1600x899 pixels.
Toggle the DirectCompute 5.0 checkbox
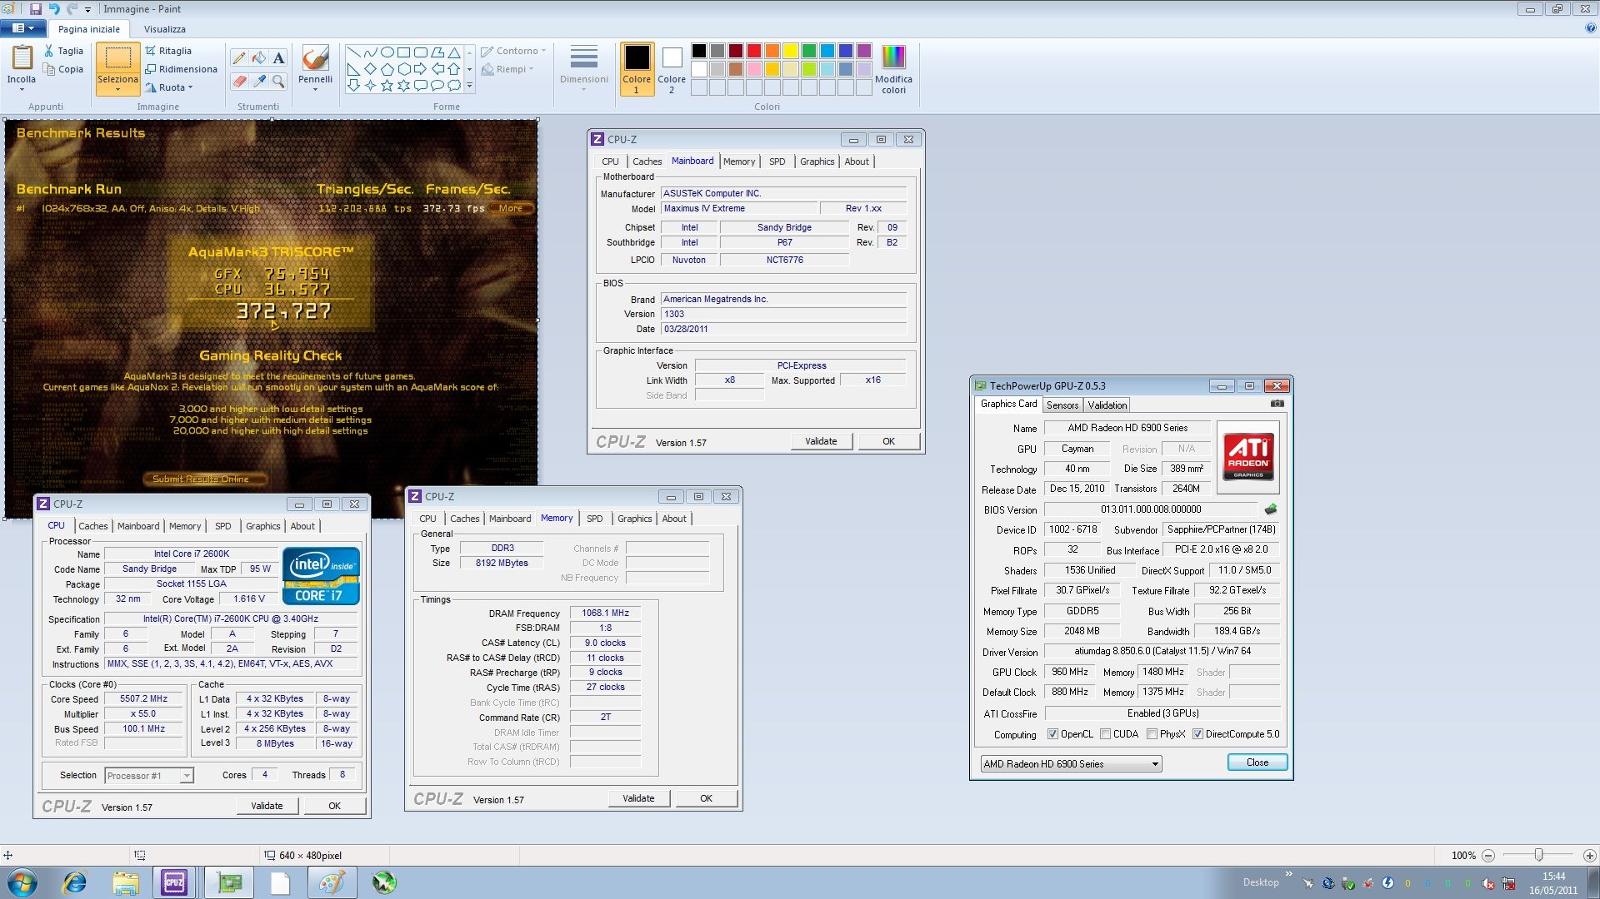[x=1197, y=734]
